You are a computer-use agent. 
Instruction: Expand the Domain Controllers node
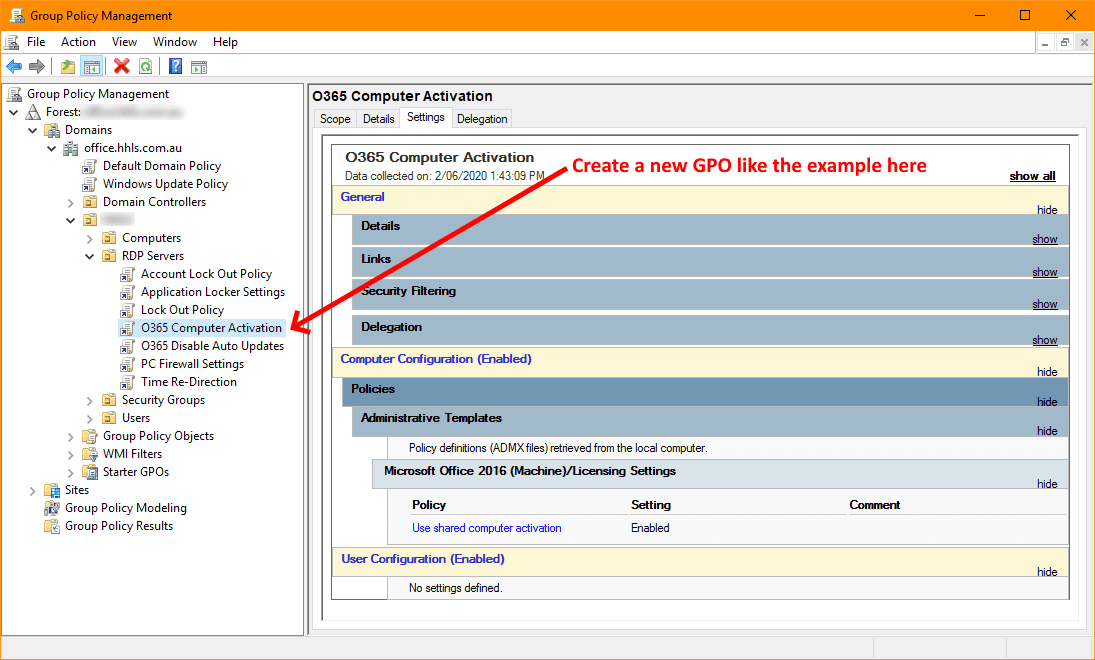coord(71,202)
